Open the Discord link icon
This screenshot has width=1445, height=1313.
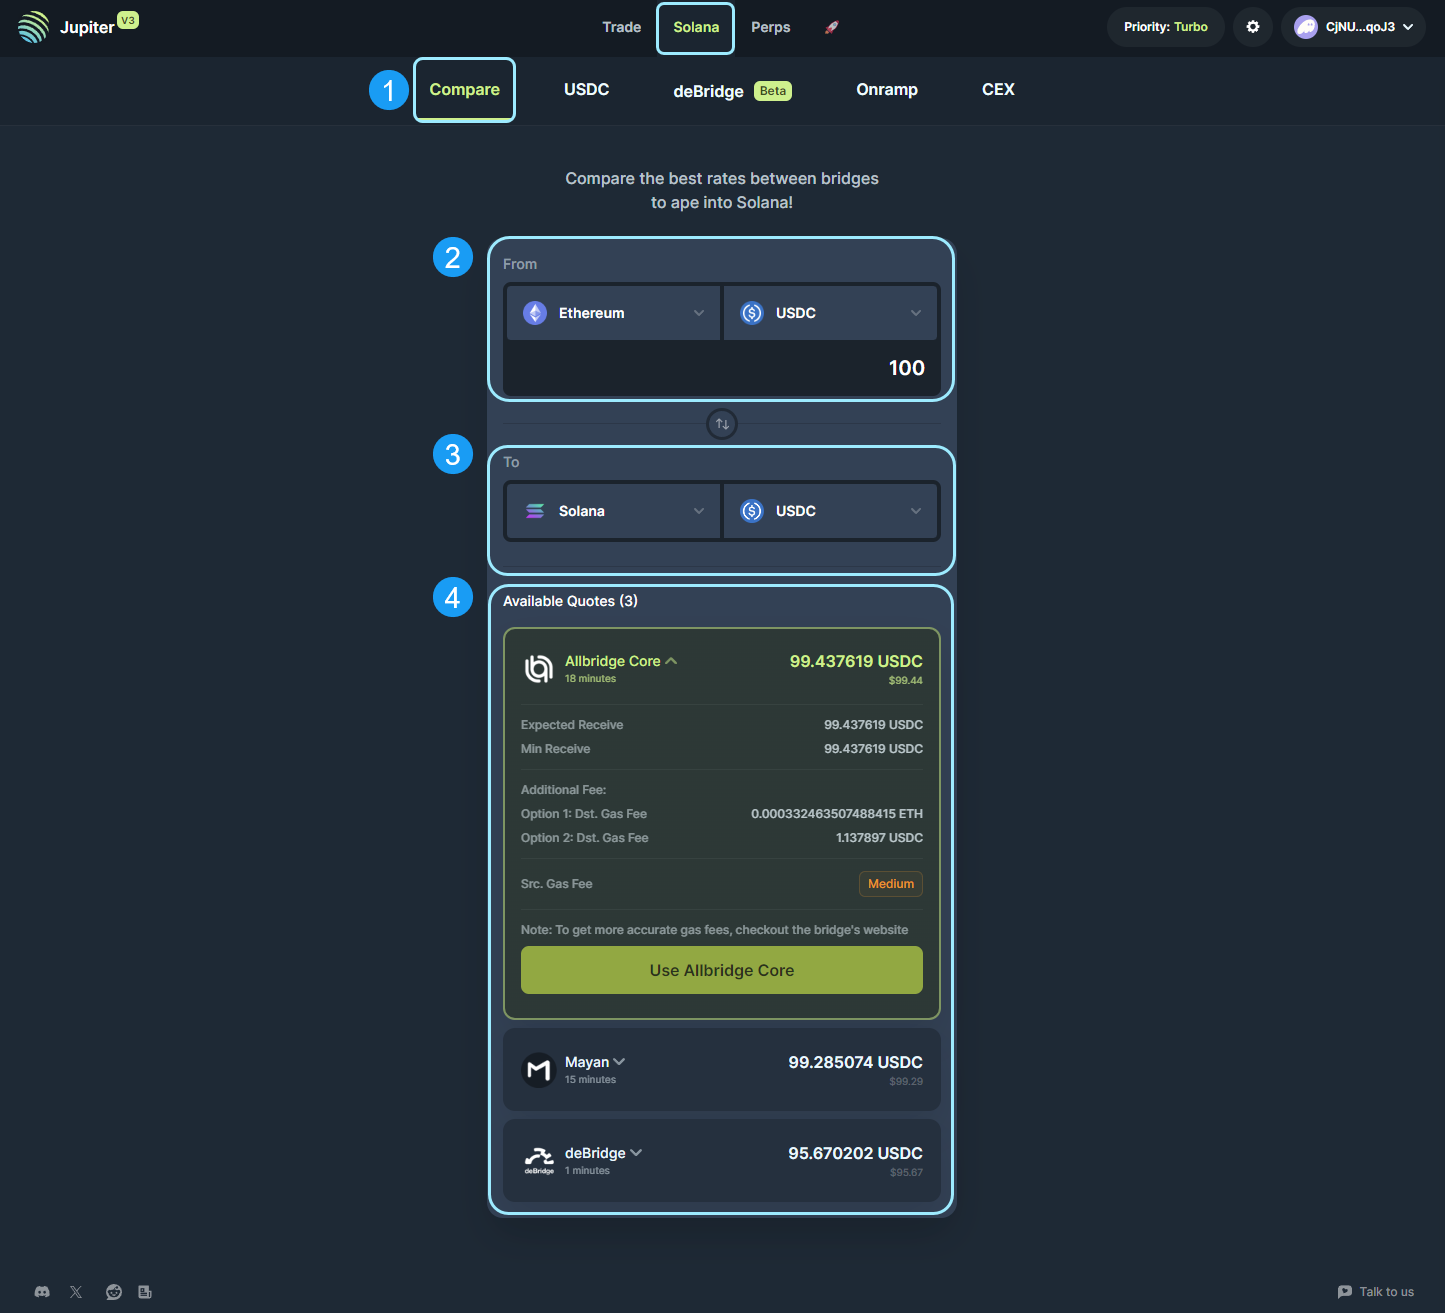click(x=42, y=1292)
